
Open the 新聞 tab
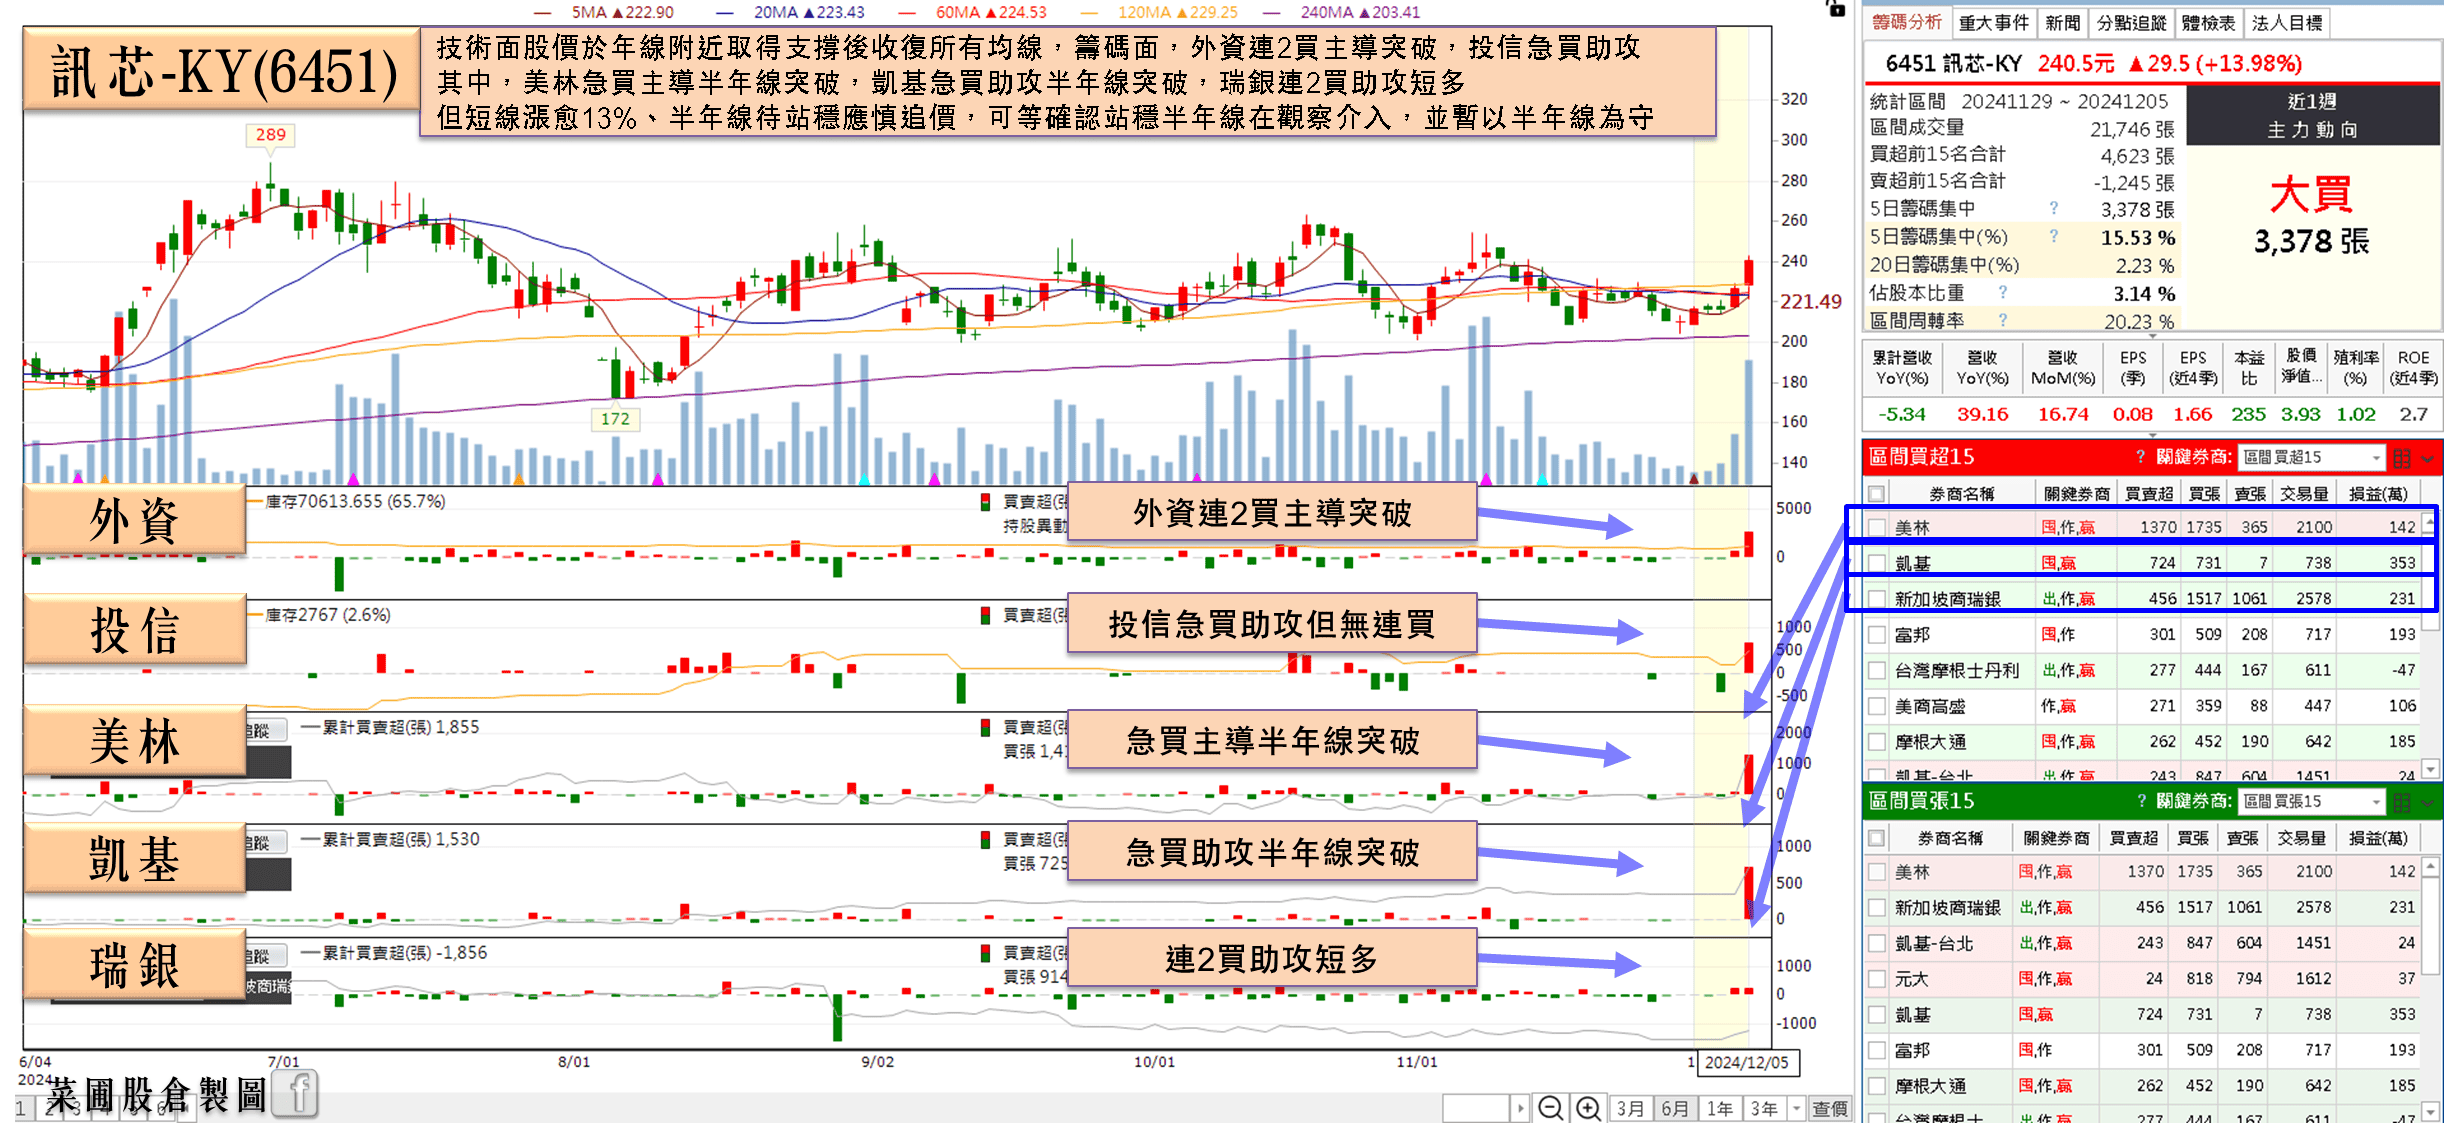2062,22
